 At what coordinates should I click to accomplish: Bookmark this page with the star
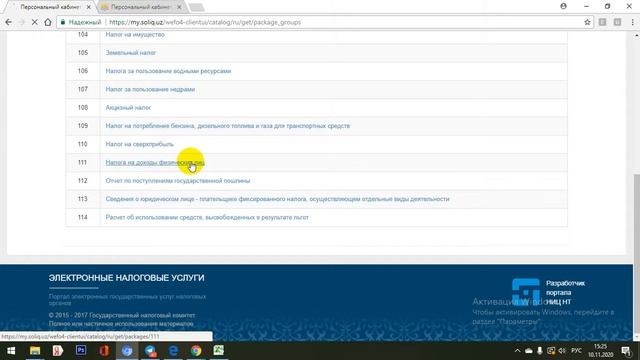587,22
